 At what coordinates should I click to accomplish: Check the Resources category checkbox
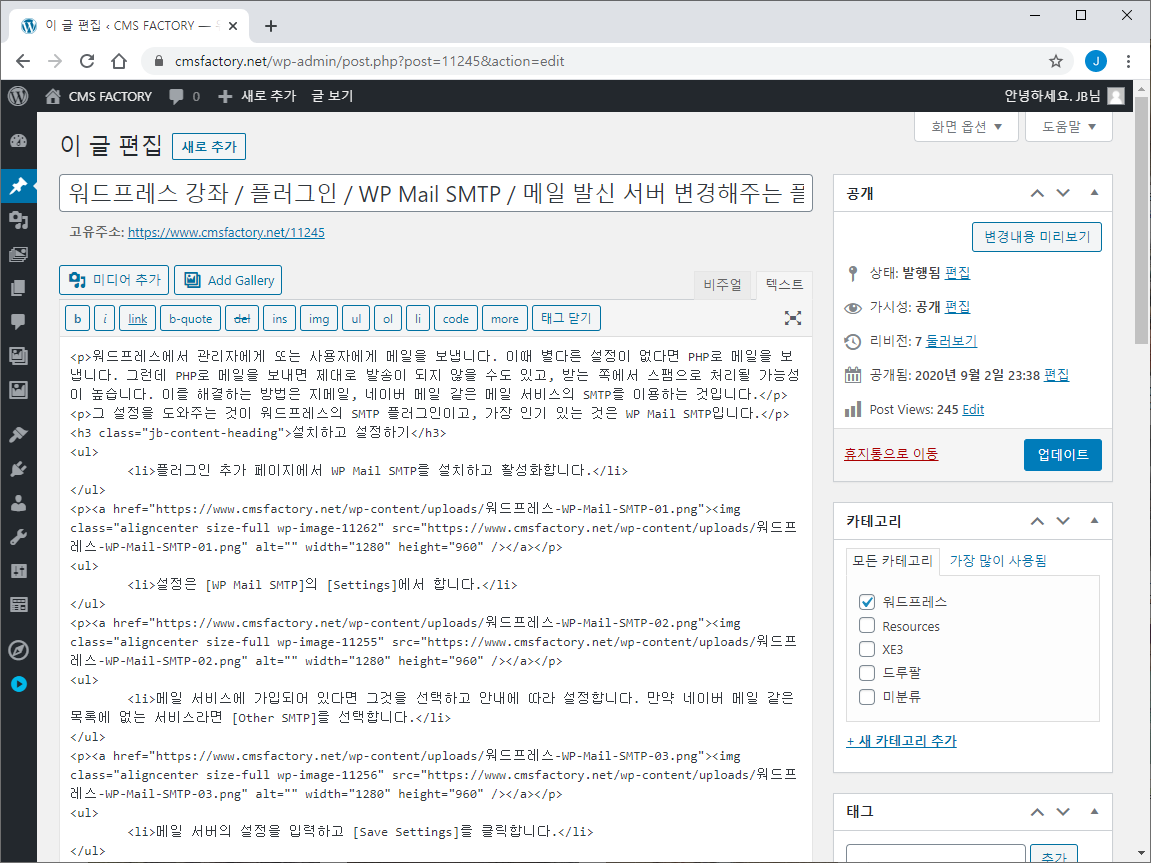tap(867, 625)
